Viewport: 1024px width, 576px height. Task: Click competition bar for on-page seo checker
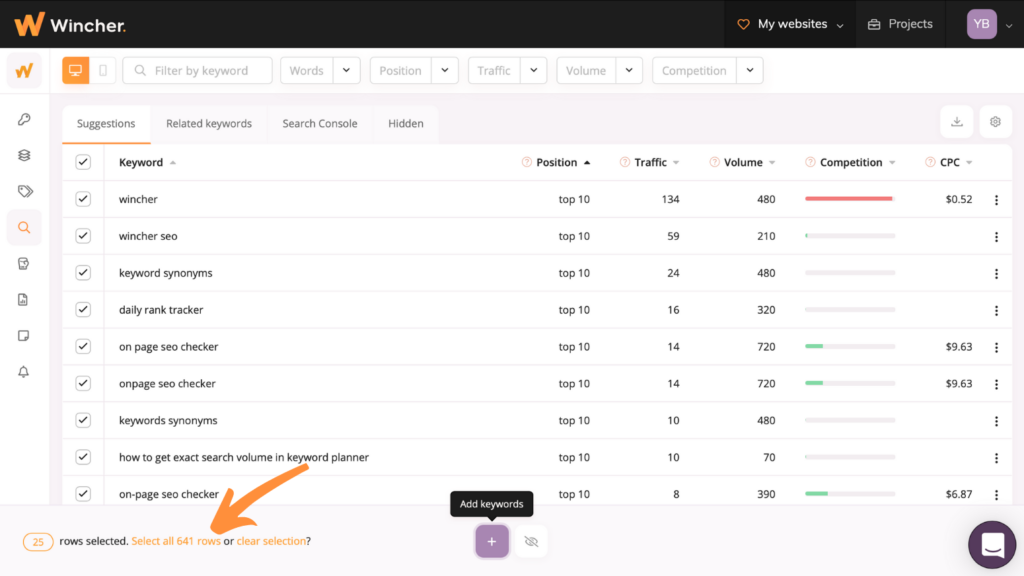[x=850, y=494]
